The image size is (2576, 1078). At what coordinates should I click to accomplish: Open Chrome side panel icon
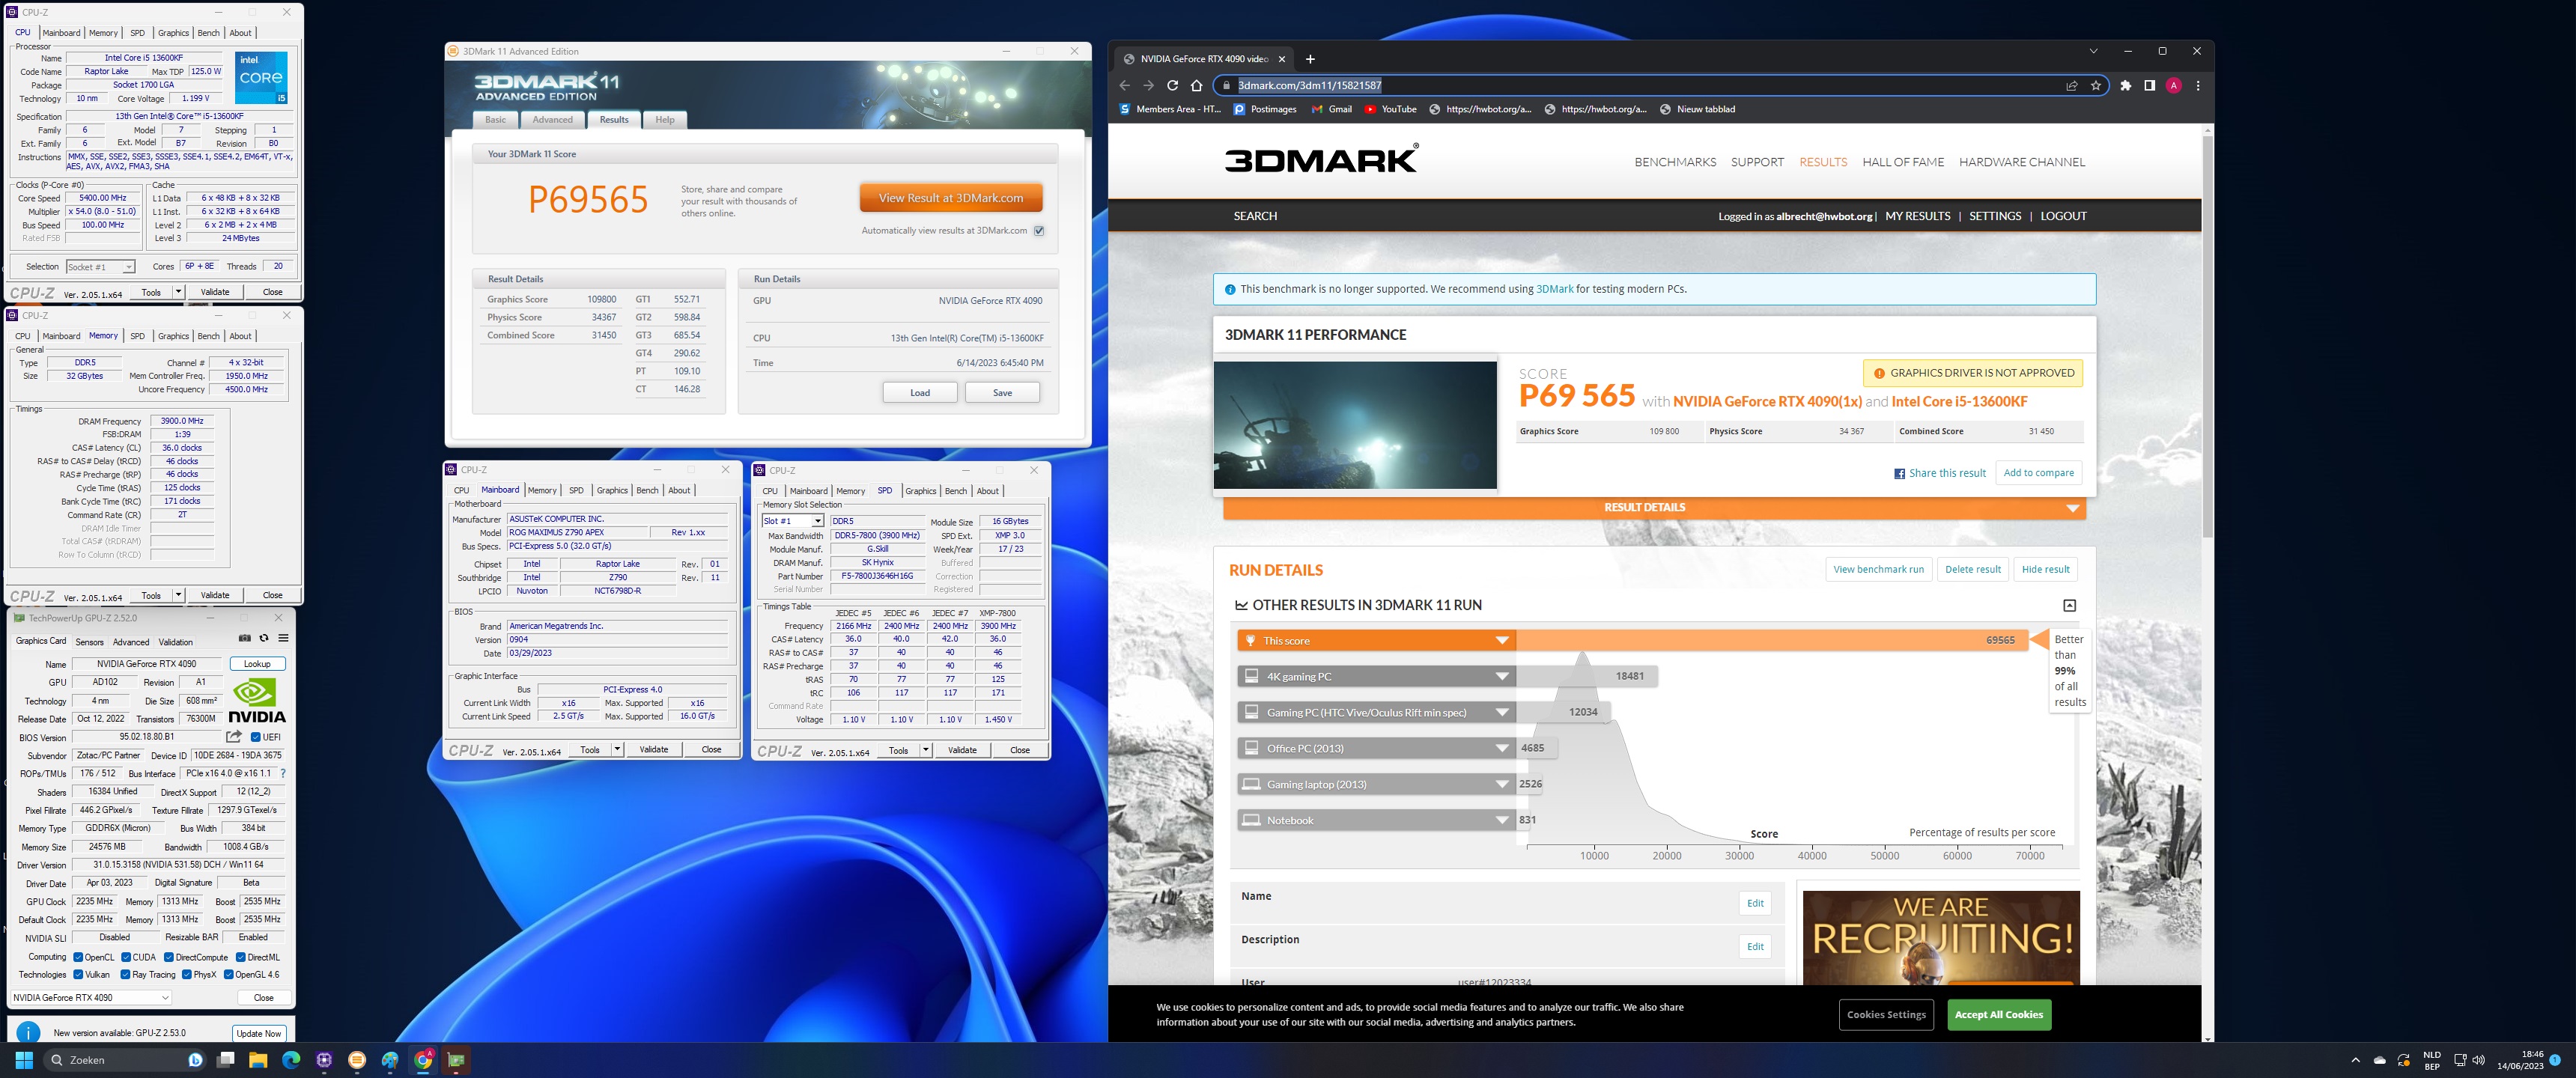click(2149, 86)
